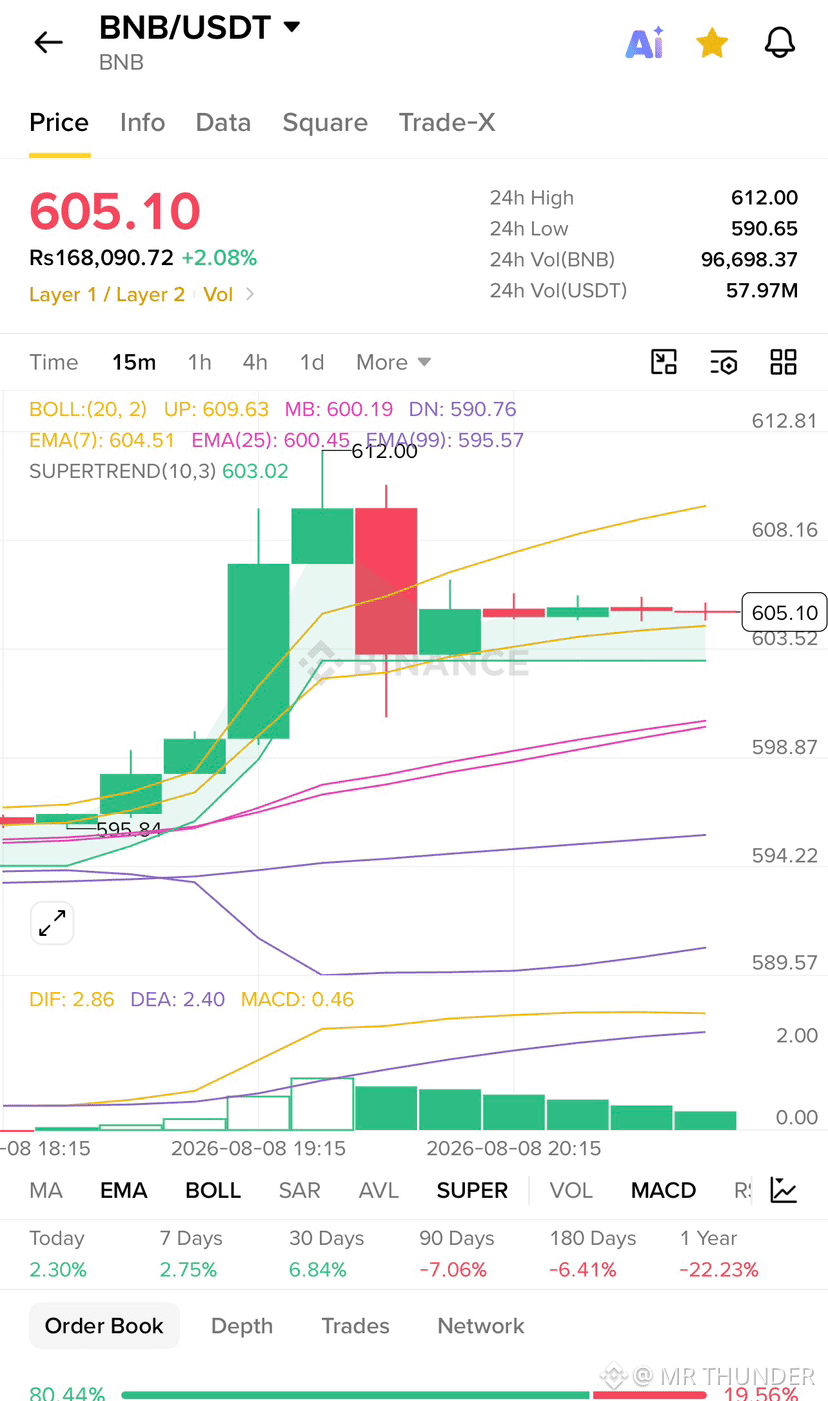Toggle the SAR indicator
Viewport: 828px width, 1401px height.
(300, 1190)
